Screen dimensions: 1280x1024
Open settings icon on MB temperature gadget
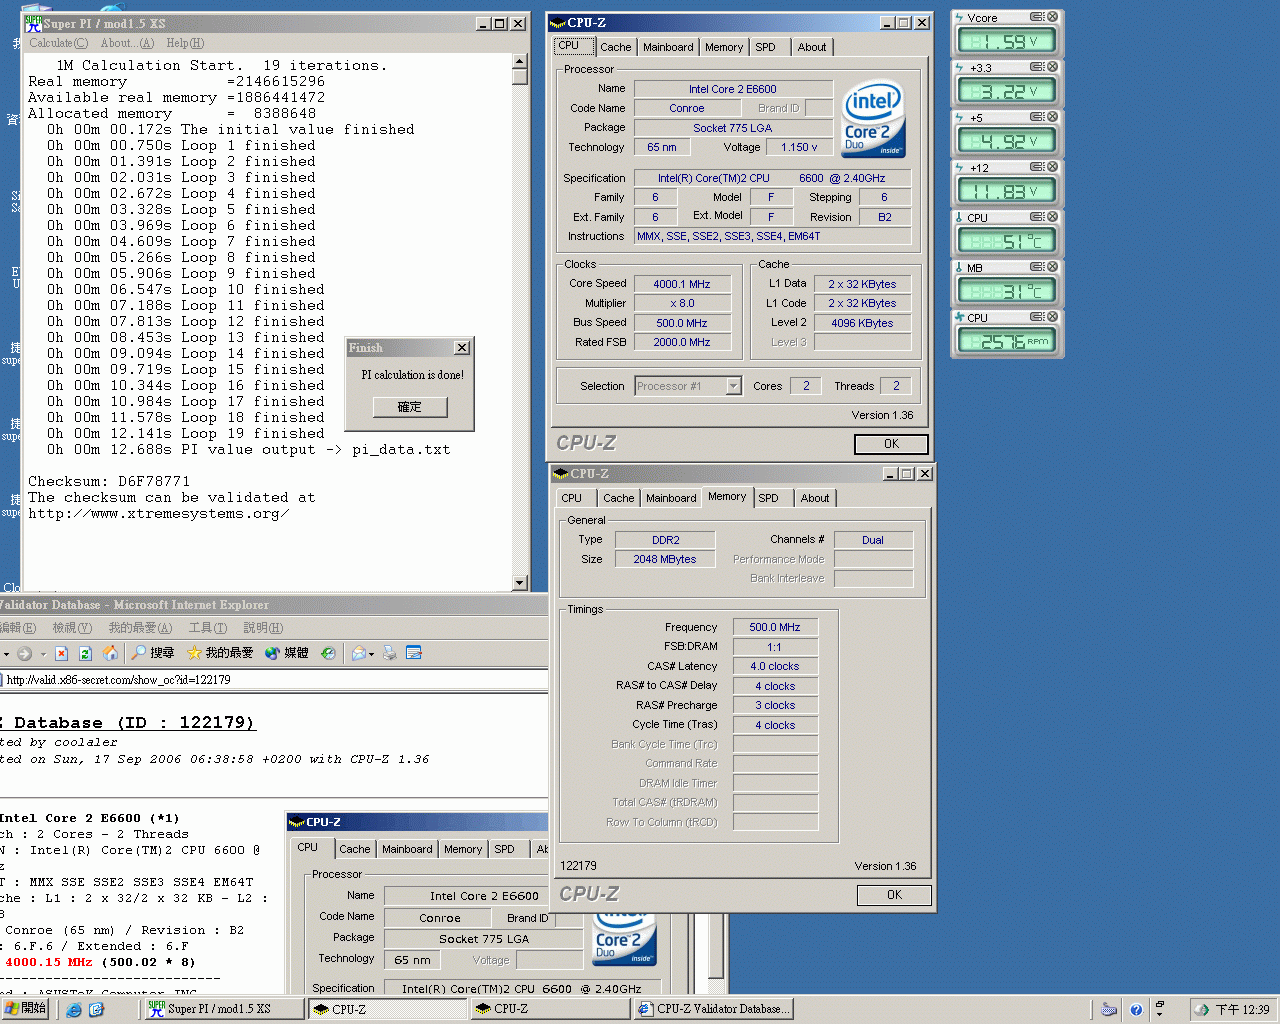tap(1038, 267)
